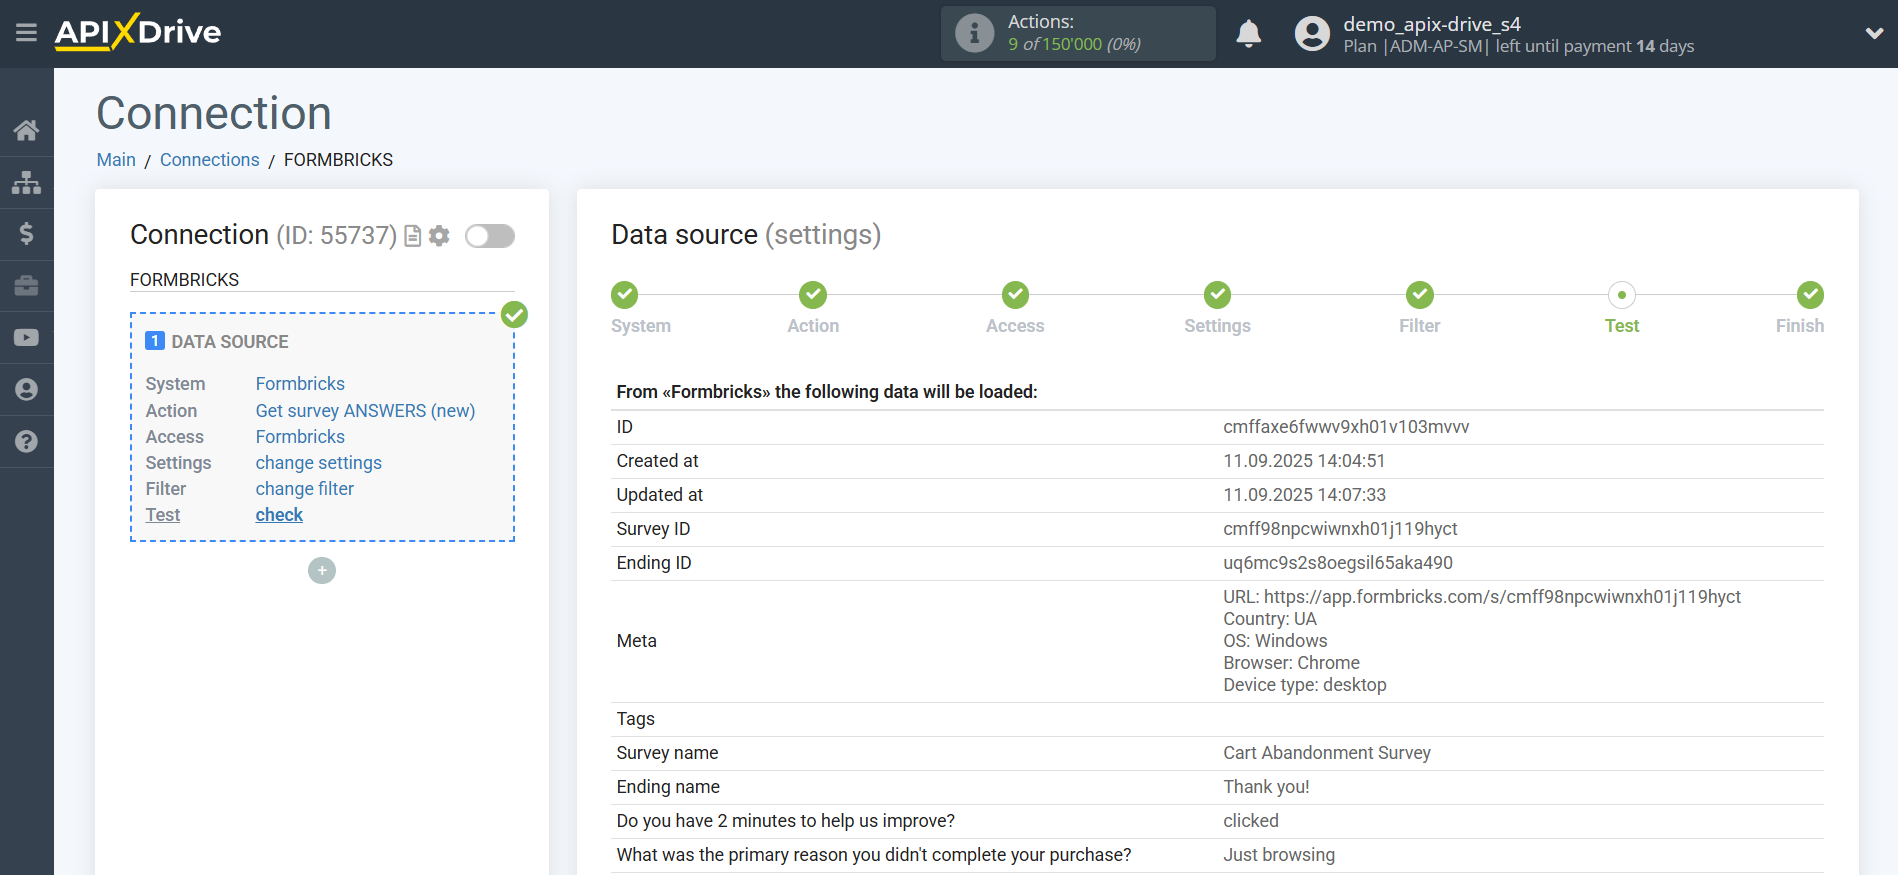Image resolution: width=1898 pixels, height=875 pixels.
Task: Open connection settings gear icon
Action: (439, 236)
